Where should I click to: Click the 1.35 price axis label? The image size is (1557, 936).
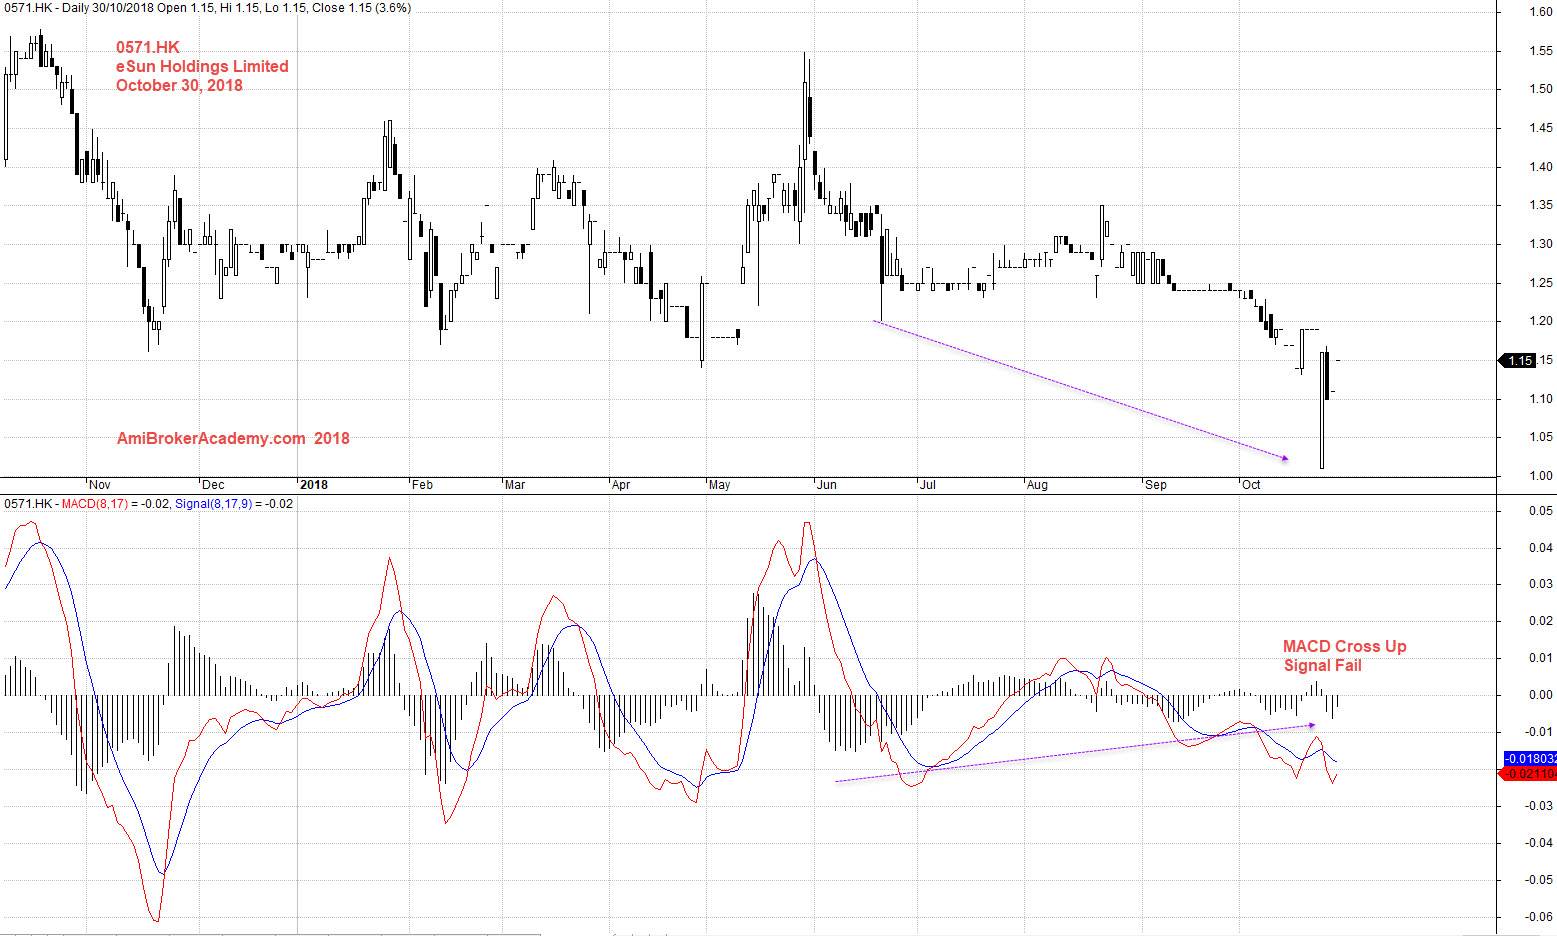(1540, 205)
